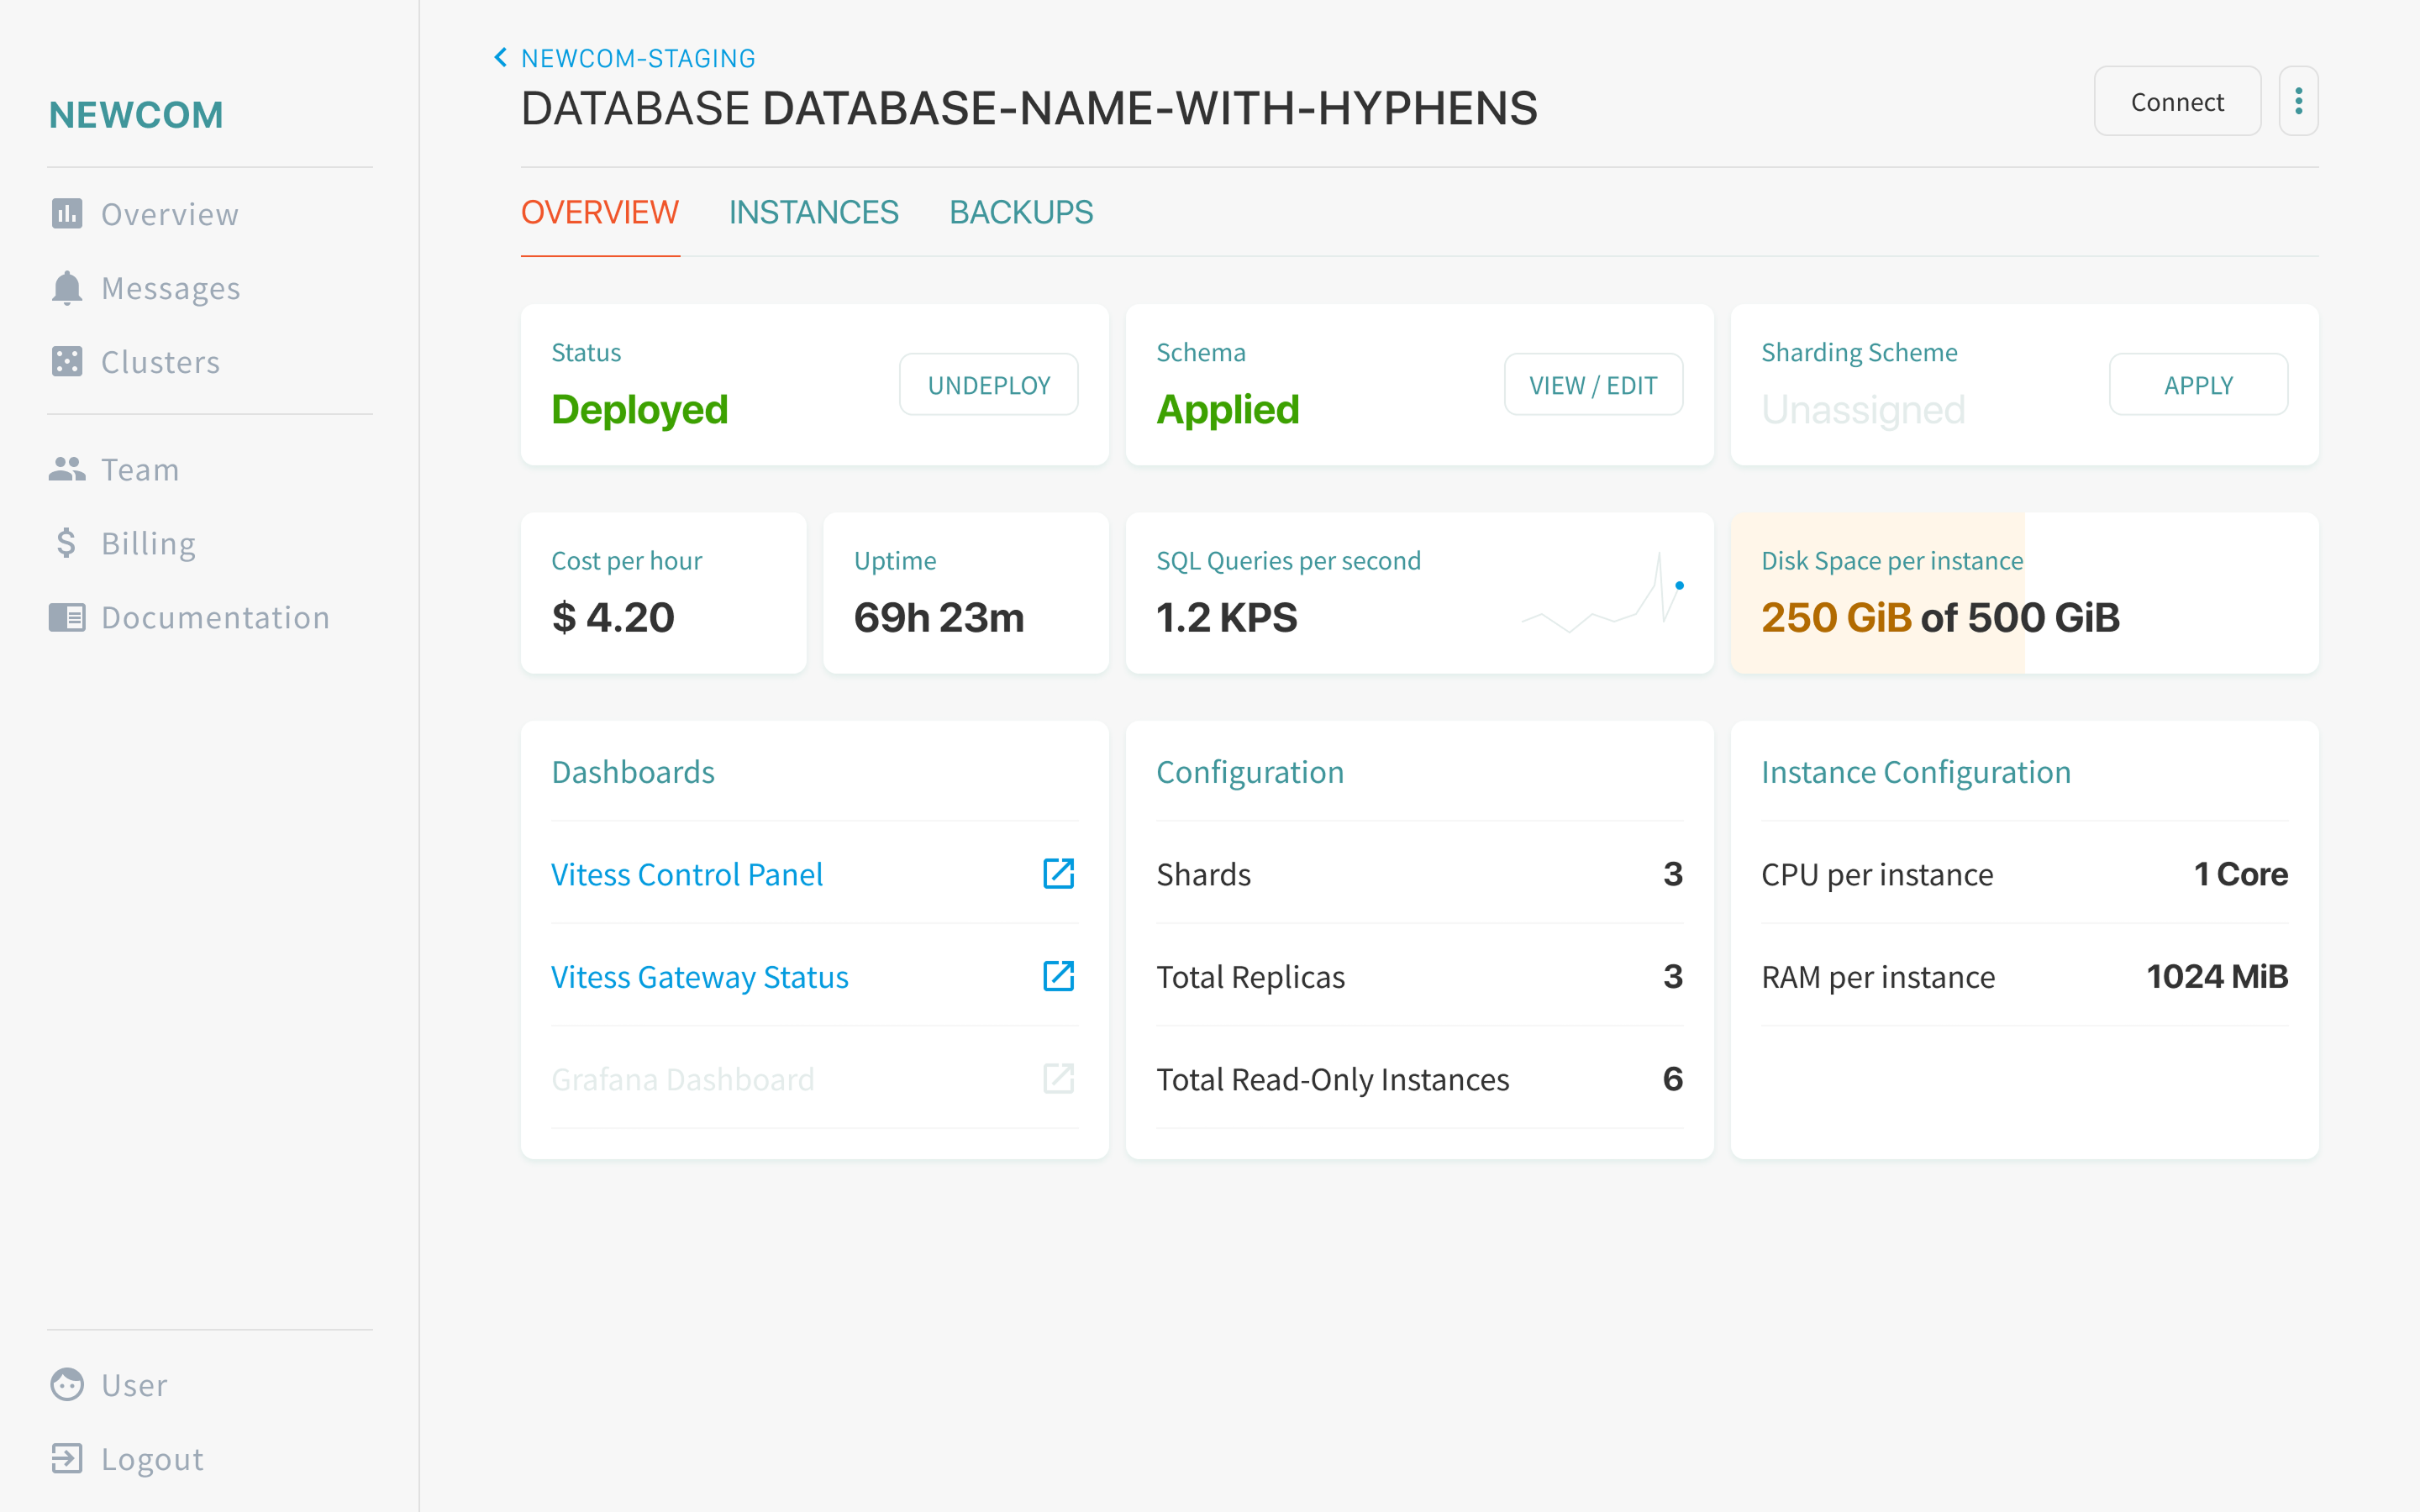Click the VIEW / EDIT schema button
The width and height of the screenshot is (2420, 1512).
click(x=1593, y=385)
